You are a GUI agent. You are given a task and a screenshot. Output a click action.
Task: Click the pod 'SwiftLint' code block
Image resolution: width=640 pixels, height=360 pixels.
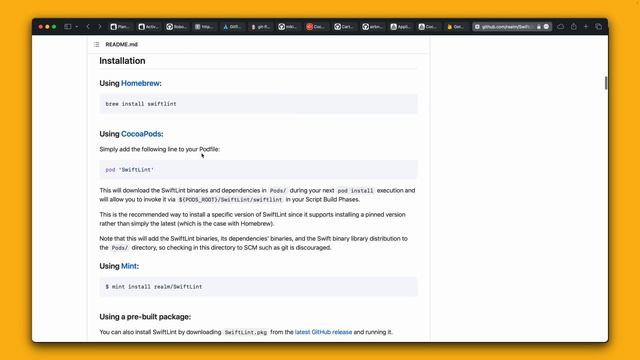pyautogui.click(x=258, y=170)
